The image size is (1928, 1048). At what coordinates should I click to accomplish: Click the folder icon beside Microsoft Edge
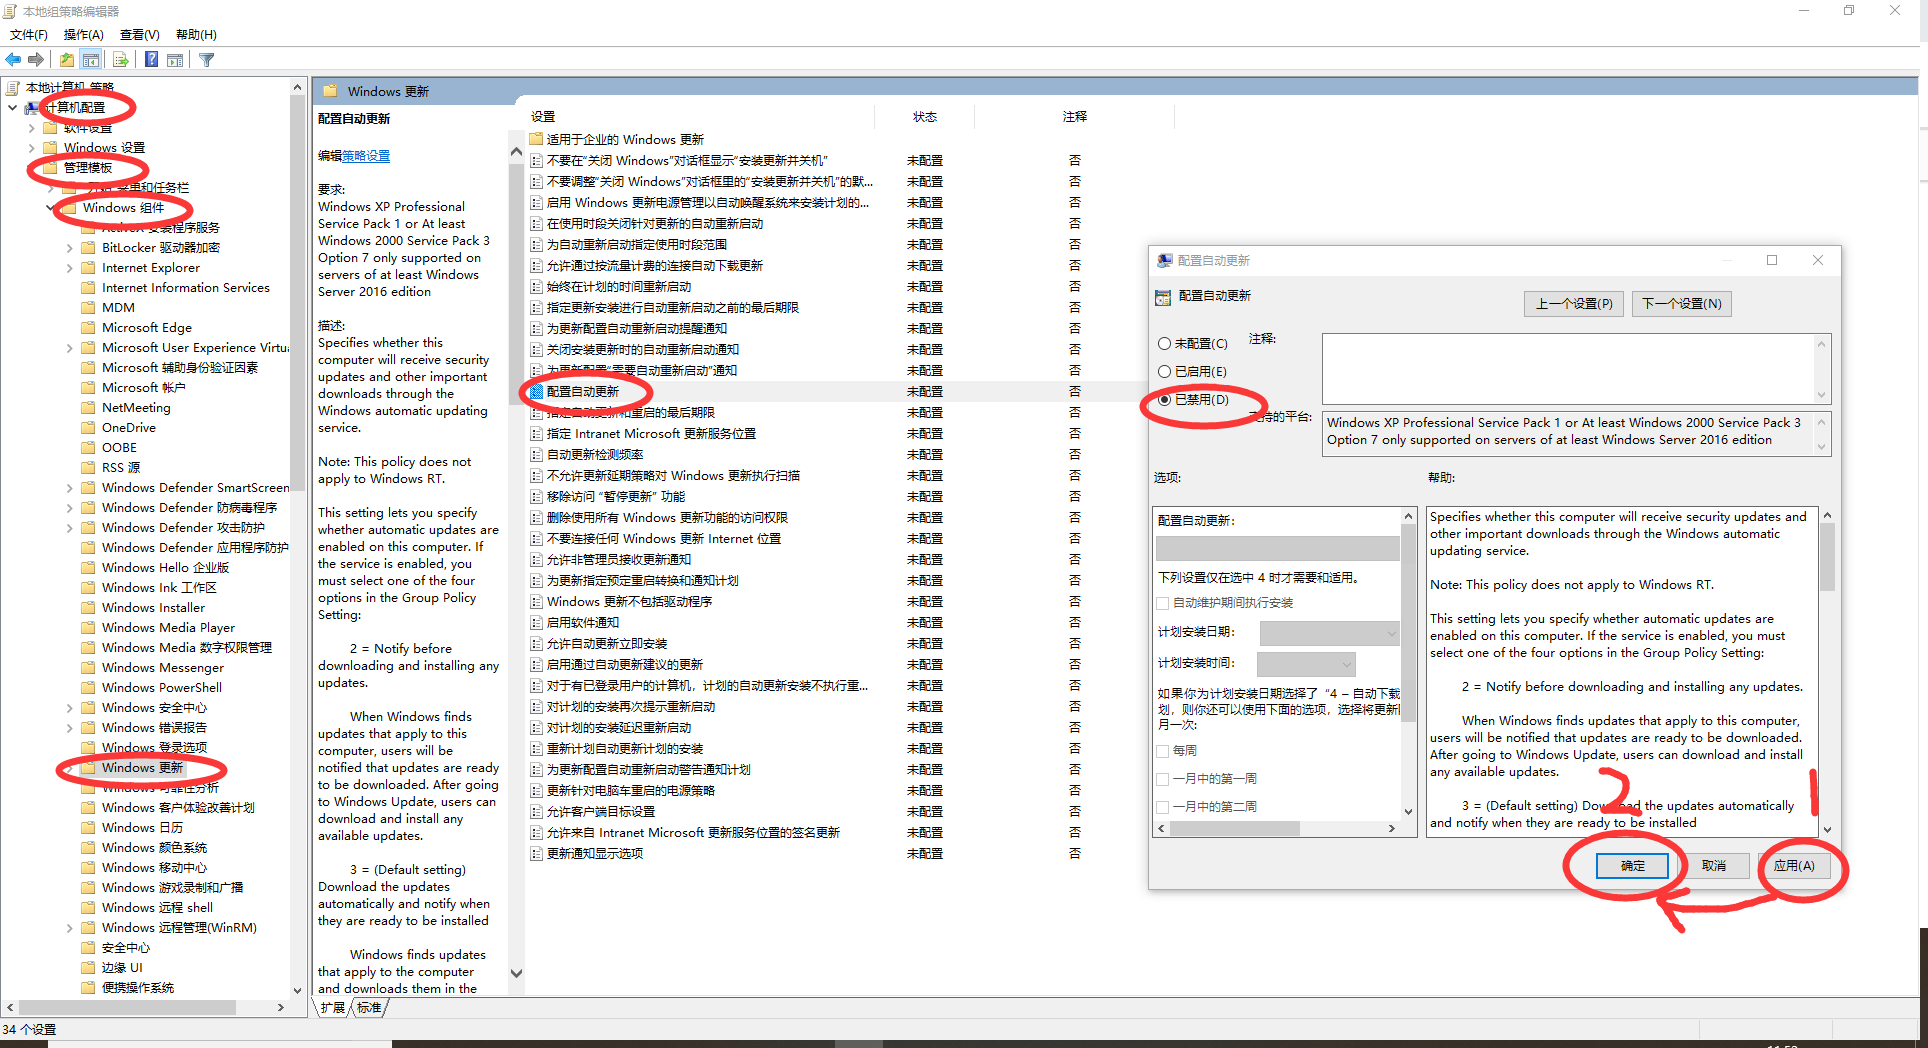(88, 327)
